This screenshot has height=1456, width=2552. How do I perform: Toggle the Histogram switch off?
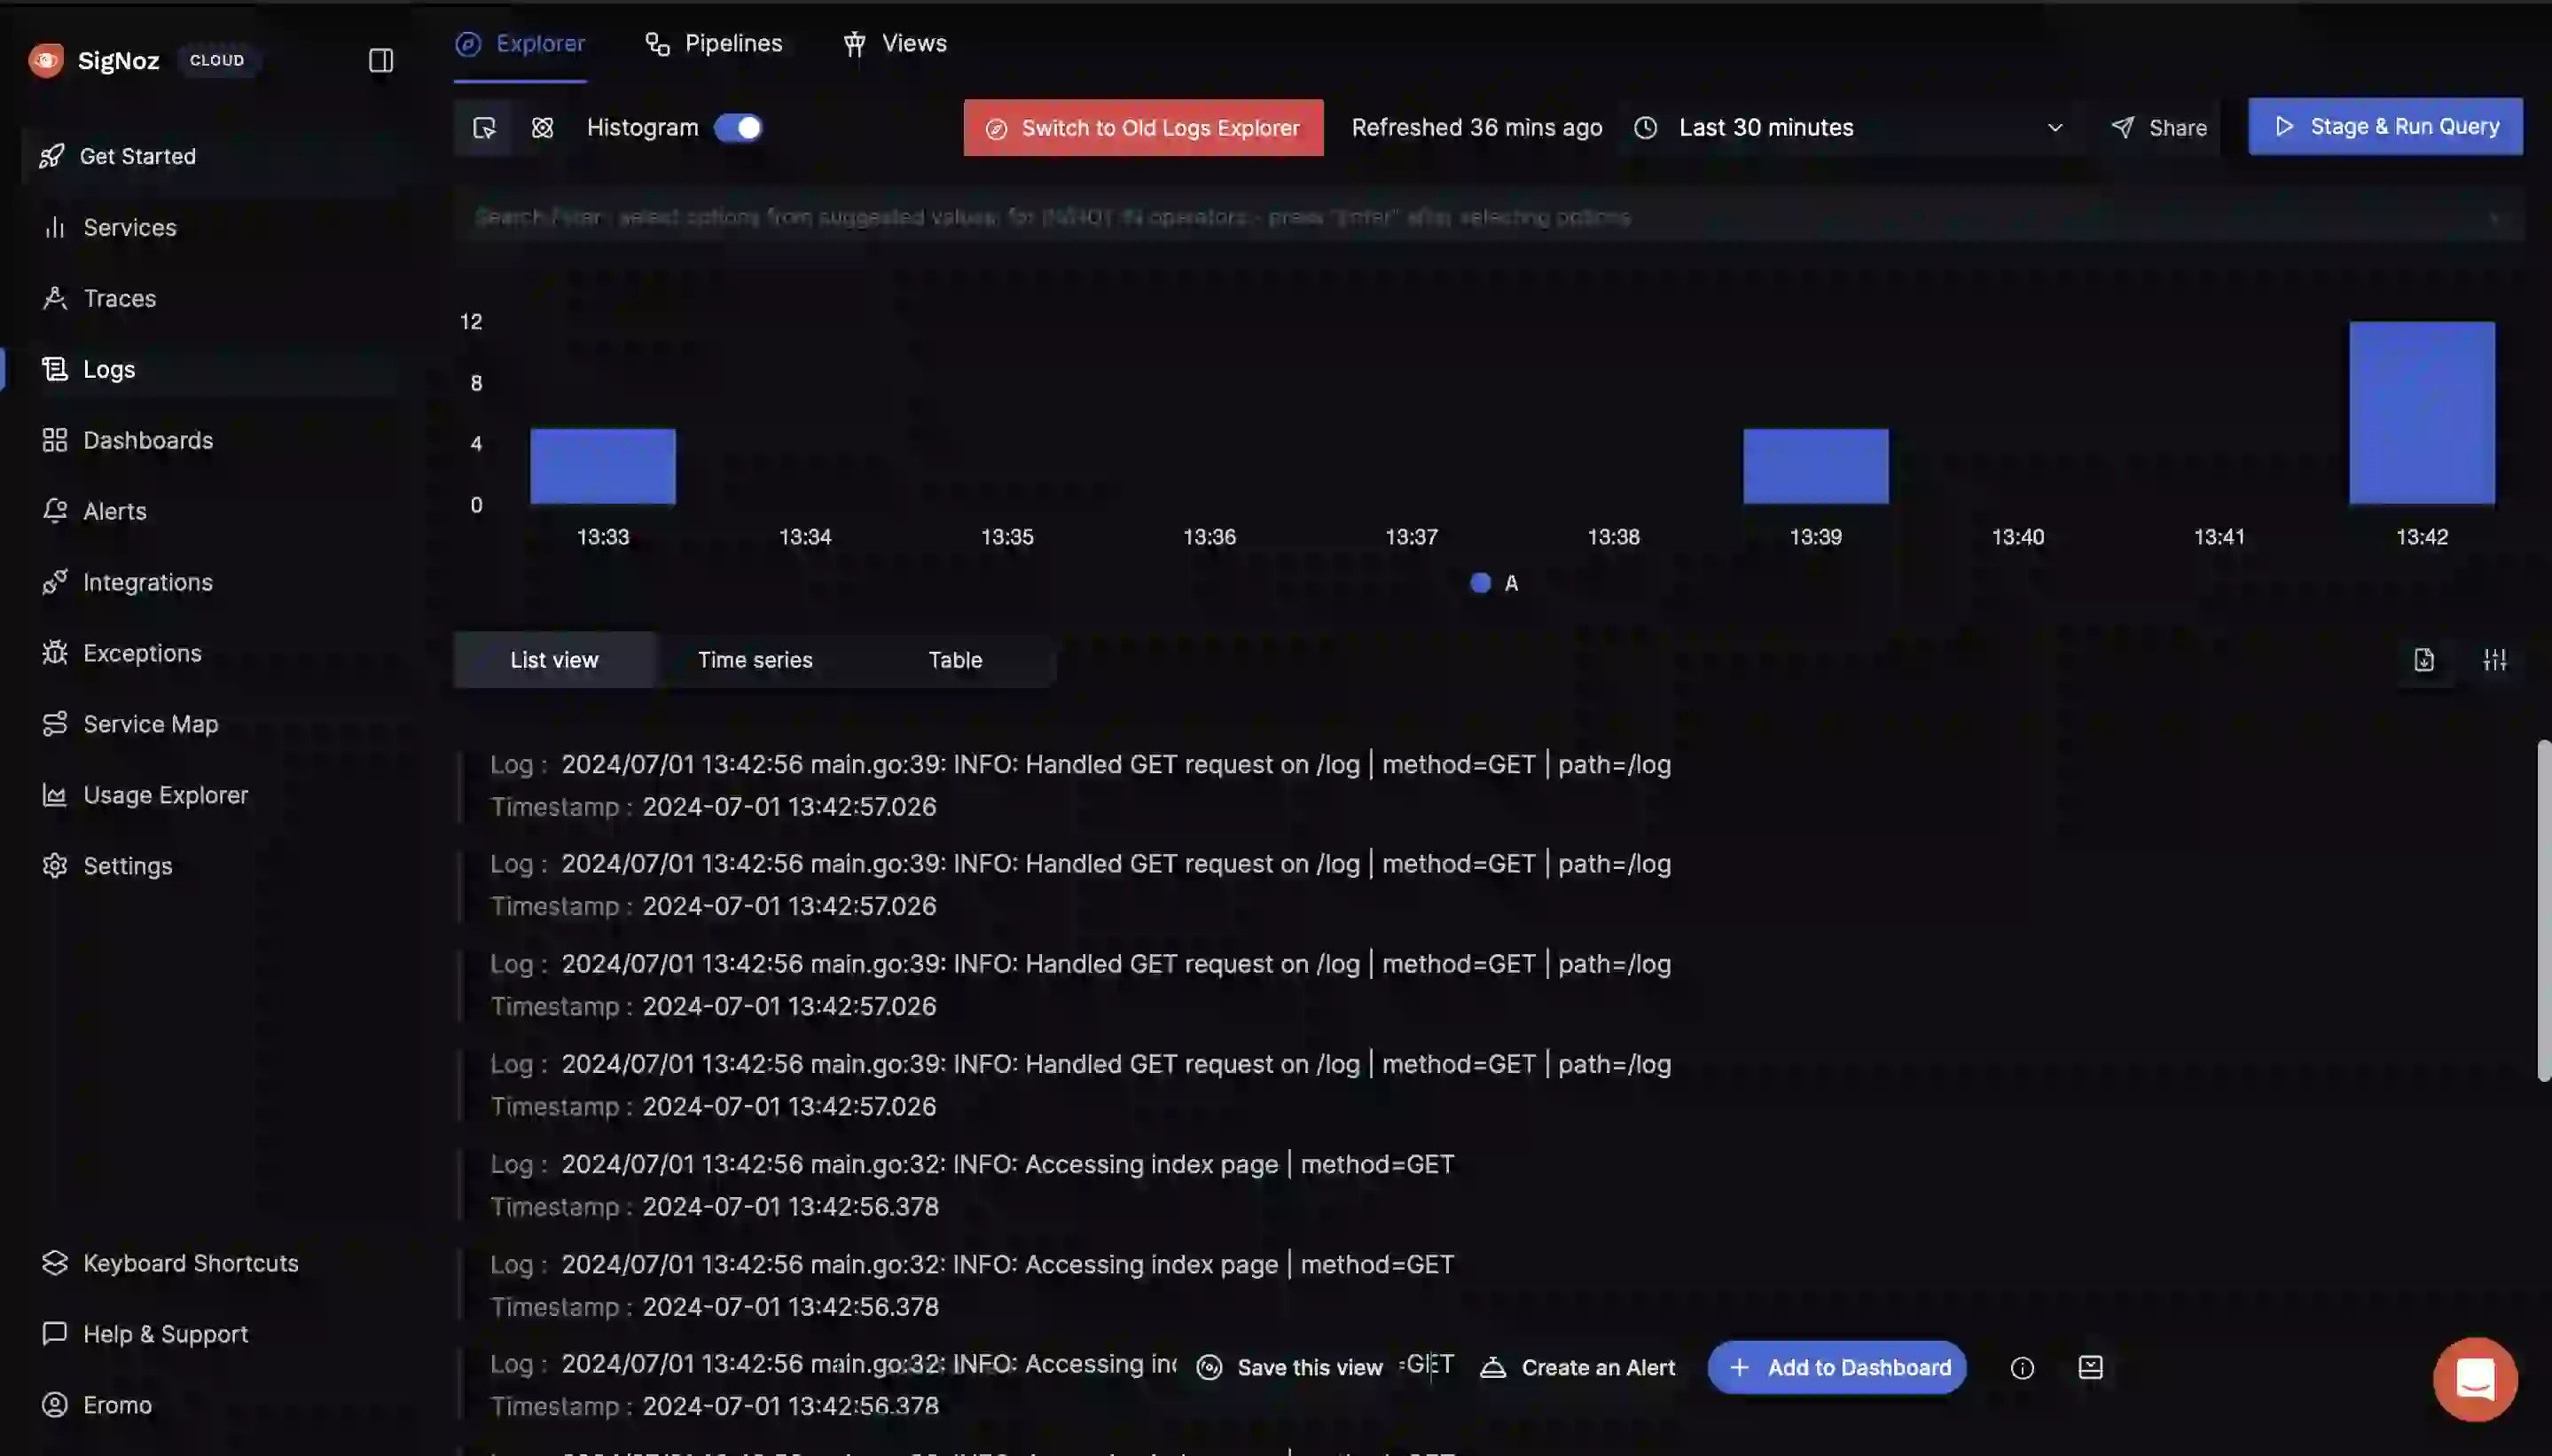coord(738,128)
